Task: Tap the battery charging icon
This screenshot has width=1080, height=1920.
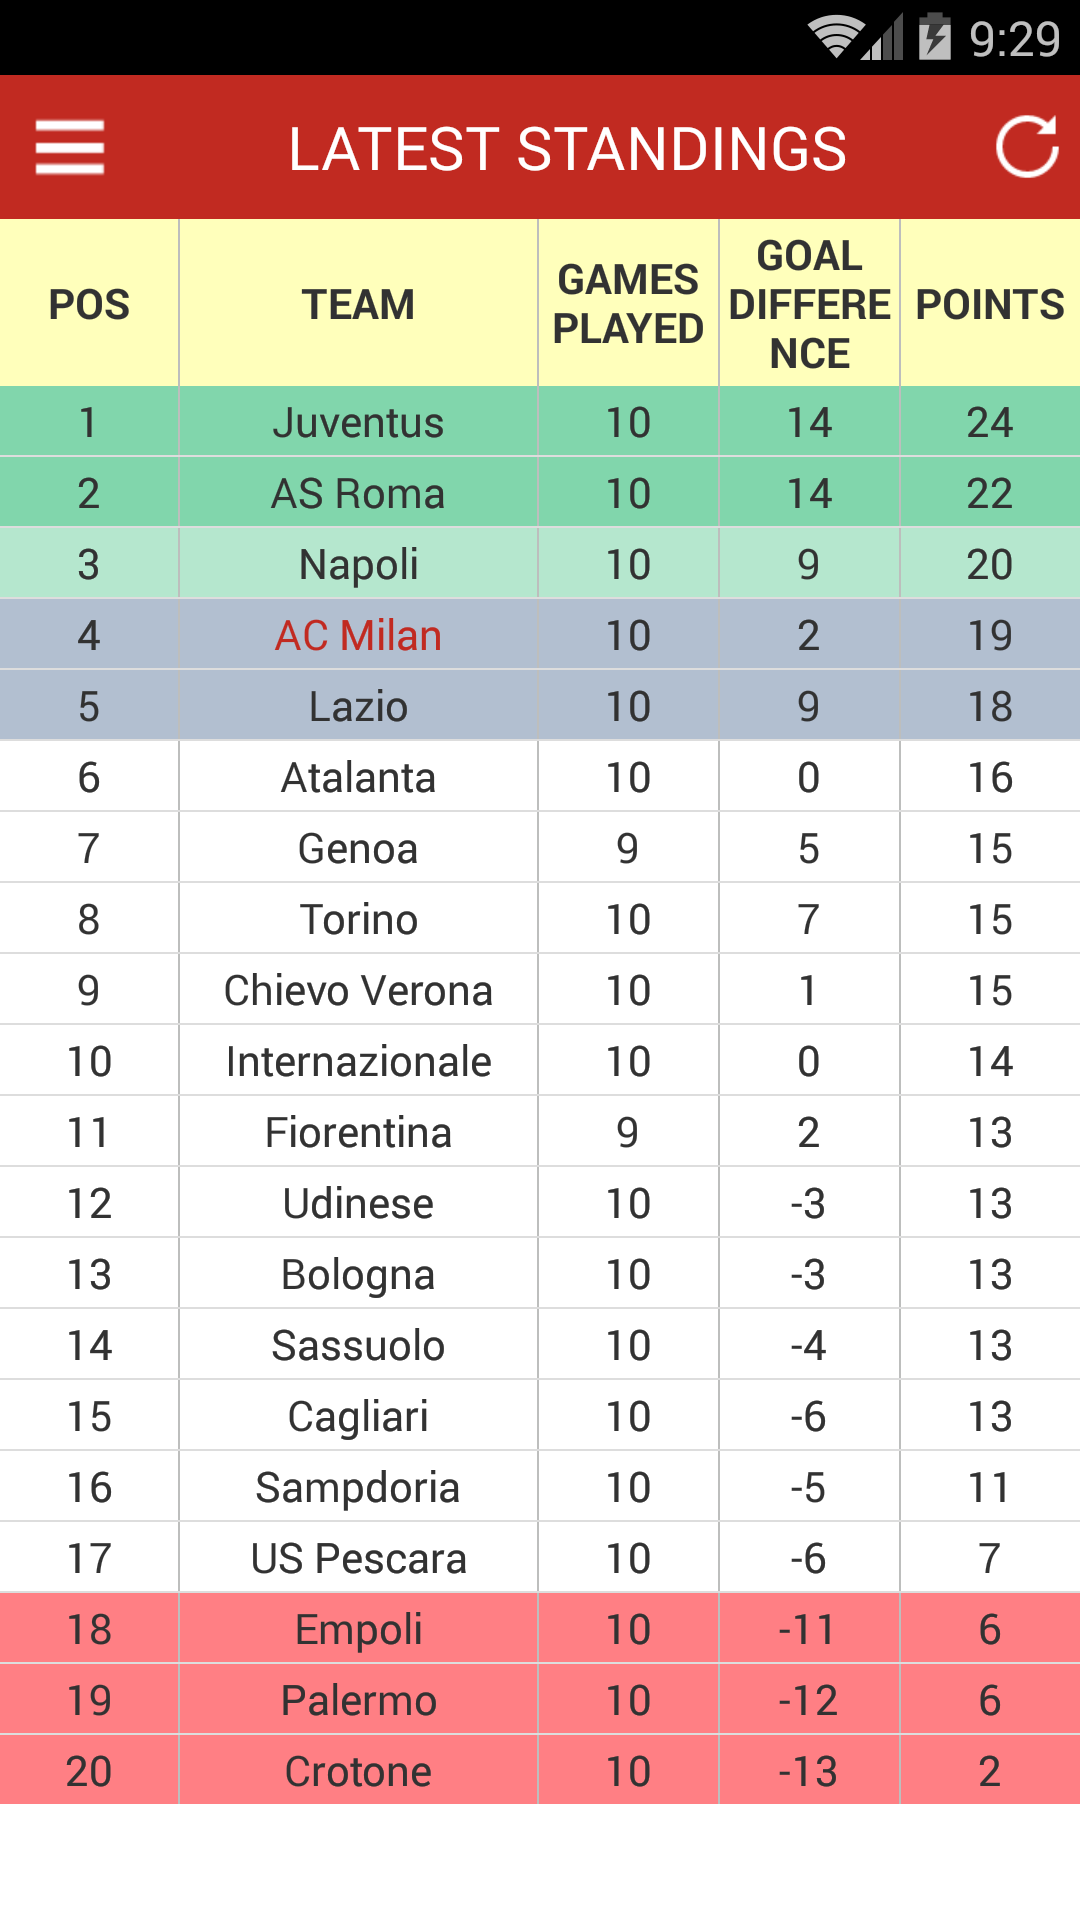Action: click(935, 38)
